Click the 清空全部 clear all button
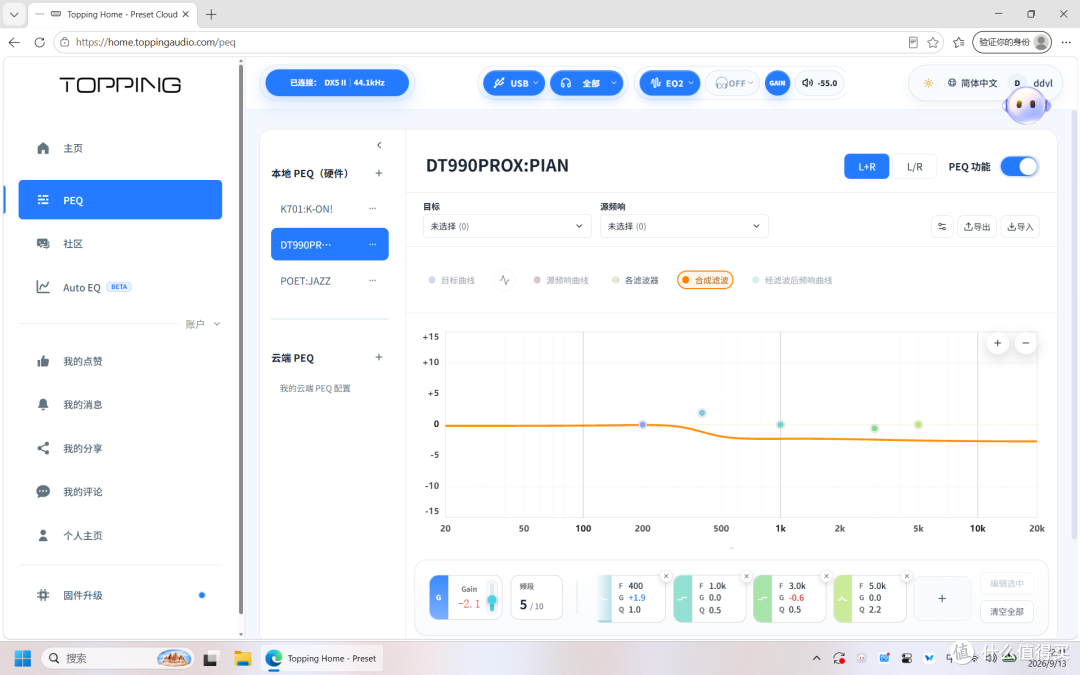1080x675 pixels. 1006,611
